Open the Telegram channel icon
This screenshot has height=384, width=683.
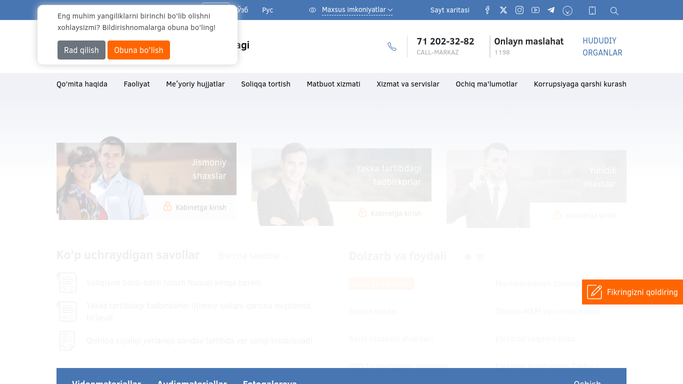(551, 10)
